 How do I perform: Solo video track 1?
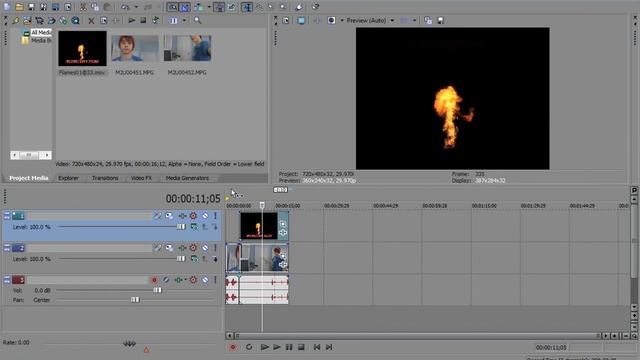[215, 216]
